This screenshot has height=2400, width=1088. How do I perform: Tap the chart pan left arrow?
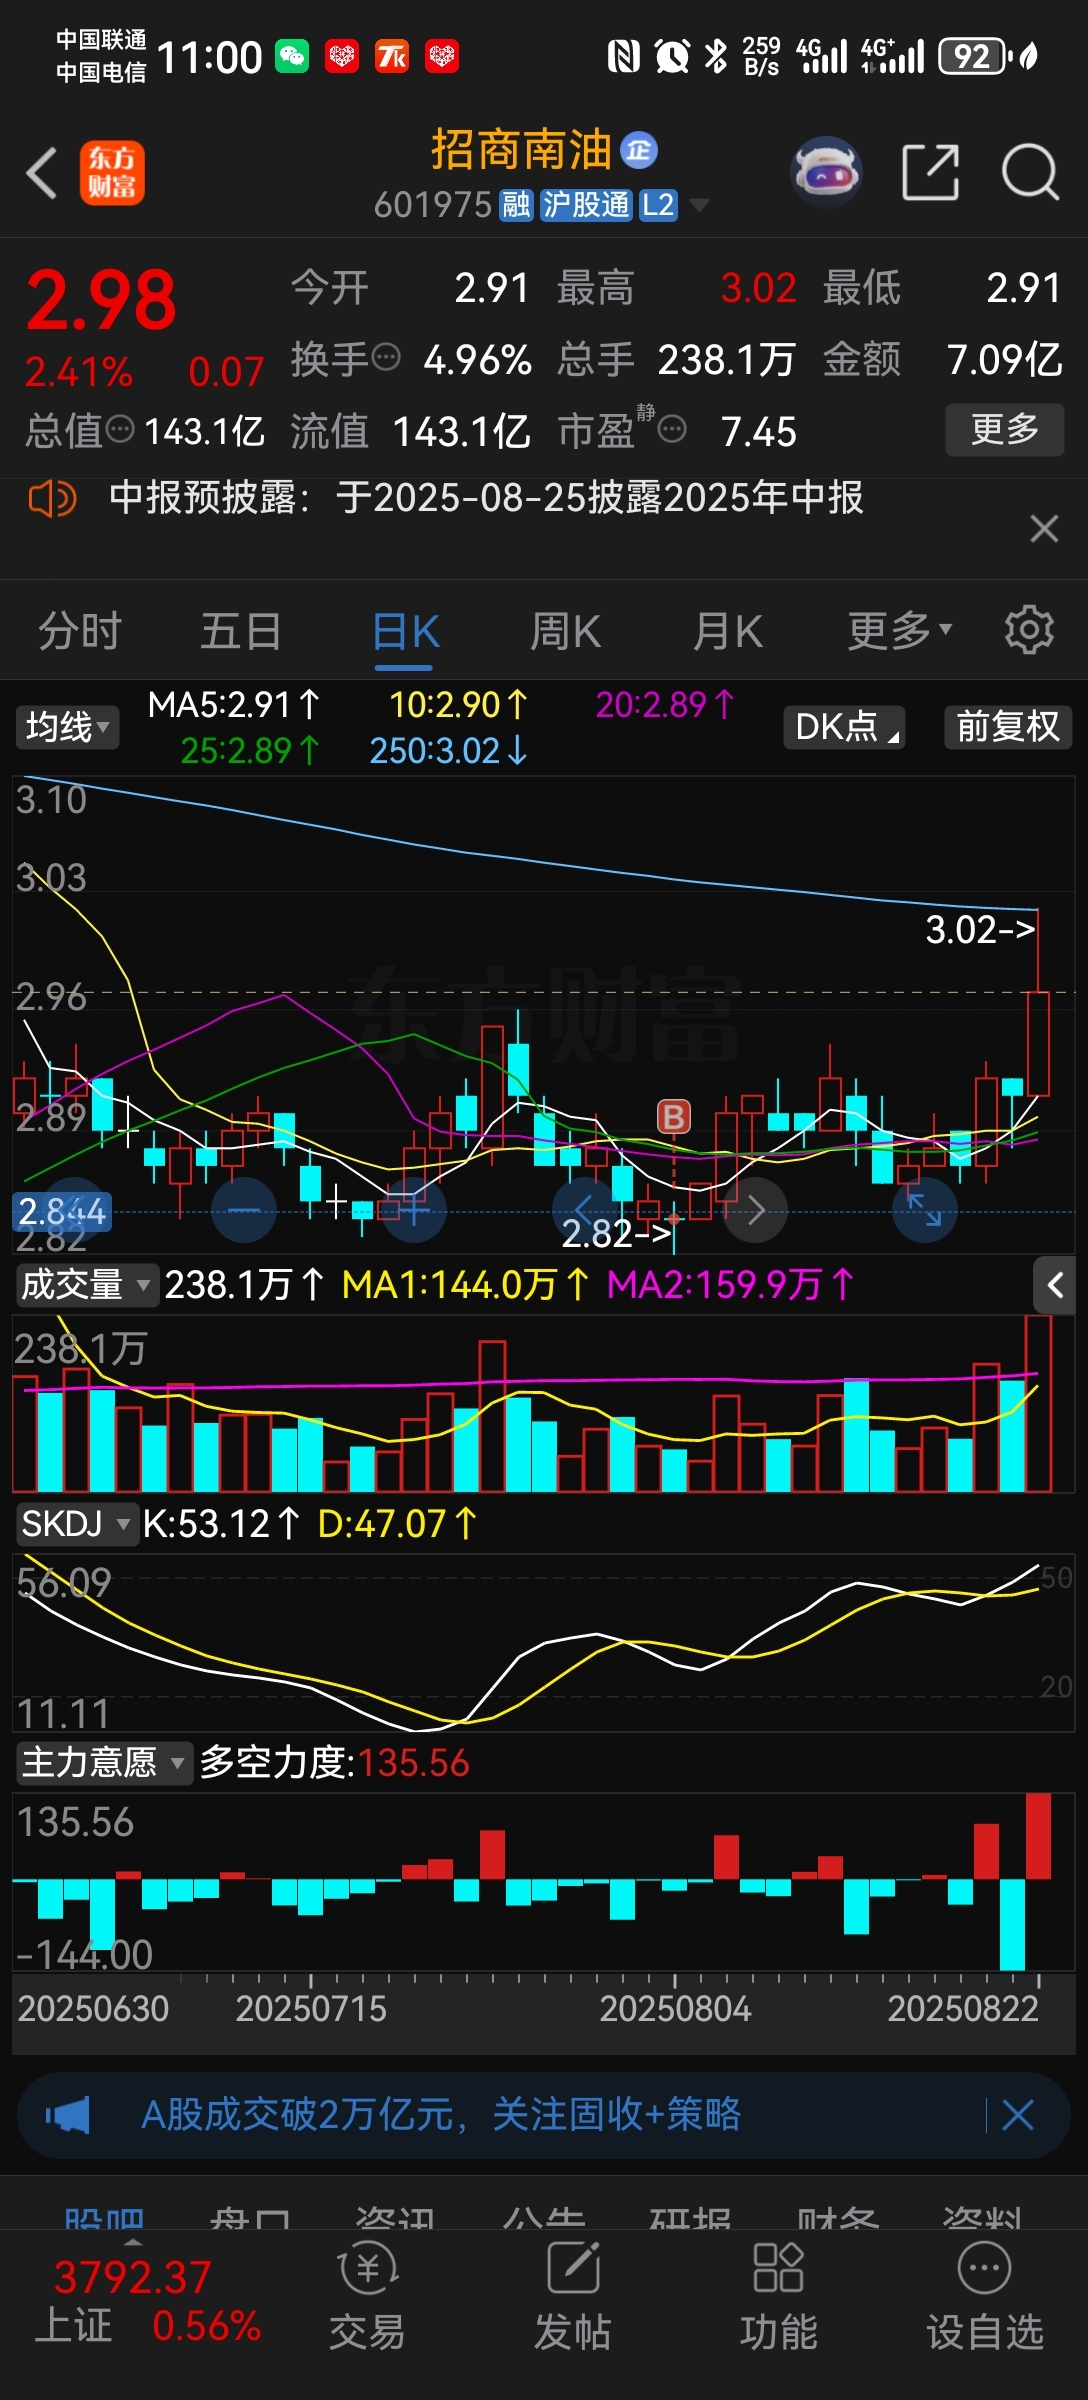coord(584,1210)
